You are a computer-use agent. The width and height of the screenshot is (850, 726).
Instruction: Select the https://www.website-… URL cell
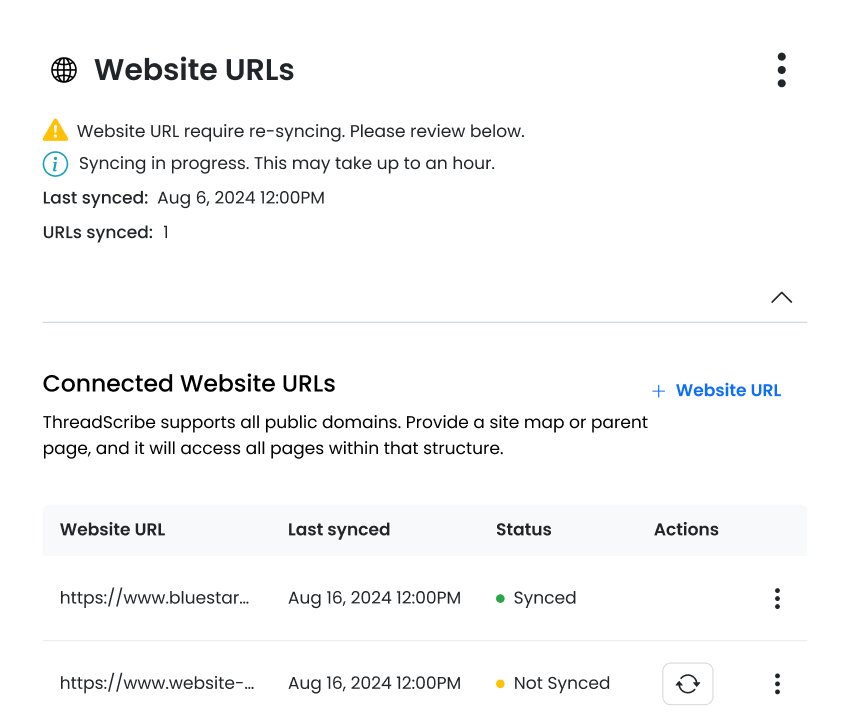pyautogui.click(x=157, y=684)
